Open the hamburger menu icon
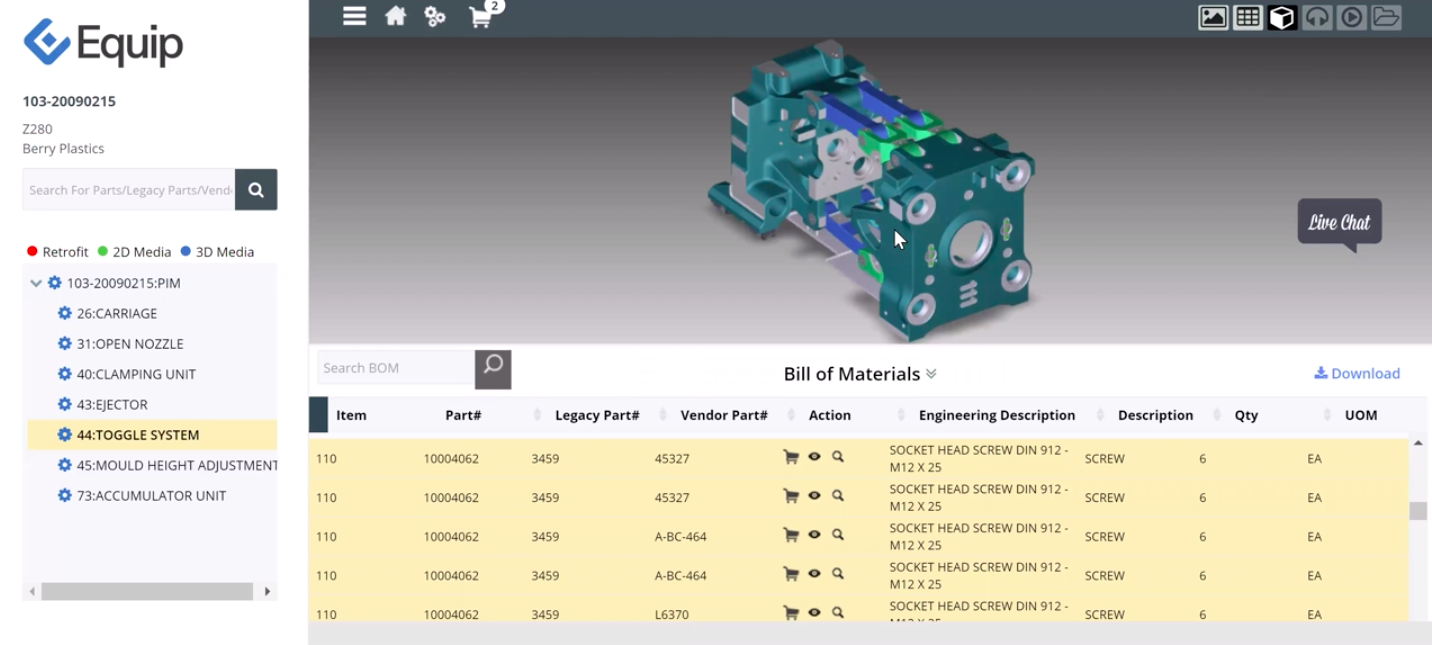The image size is (1432, 645). click(354, 16)
